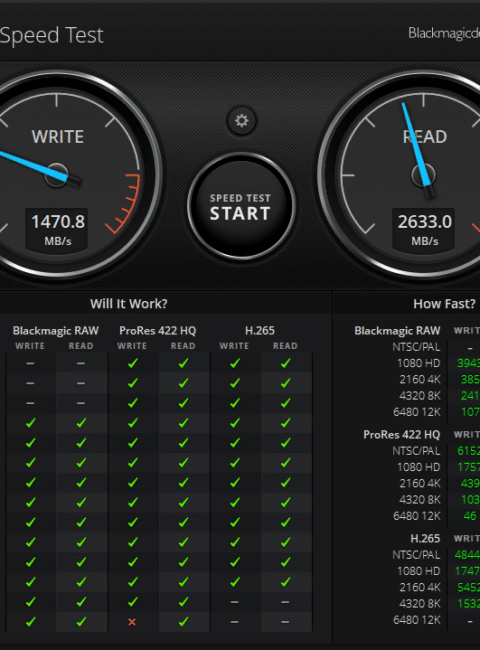480x650 pixels.
Task: Click 2160 4K row under H.265 in How Fast
Action: 419,587
